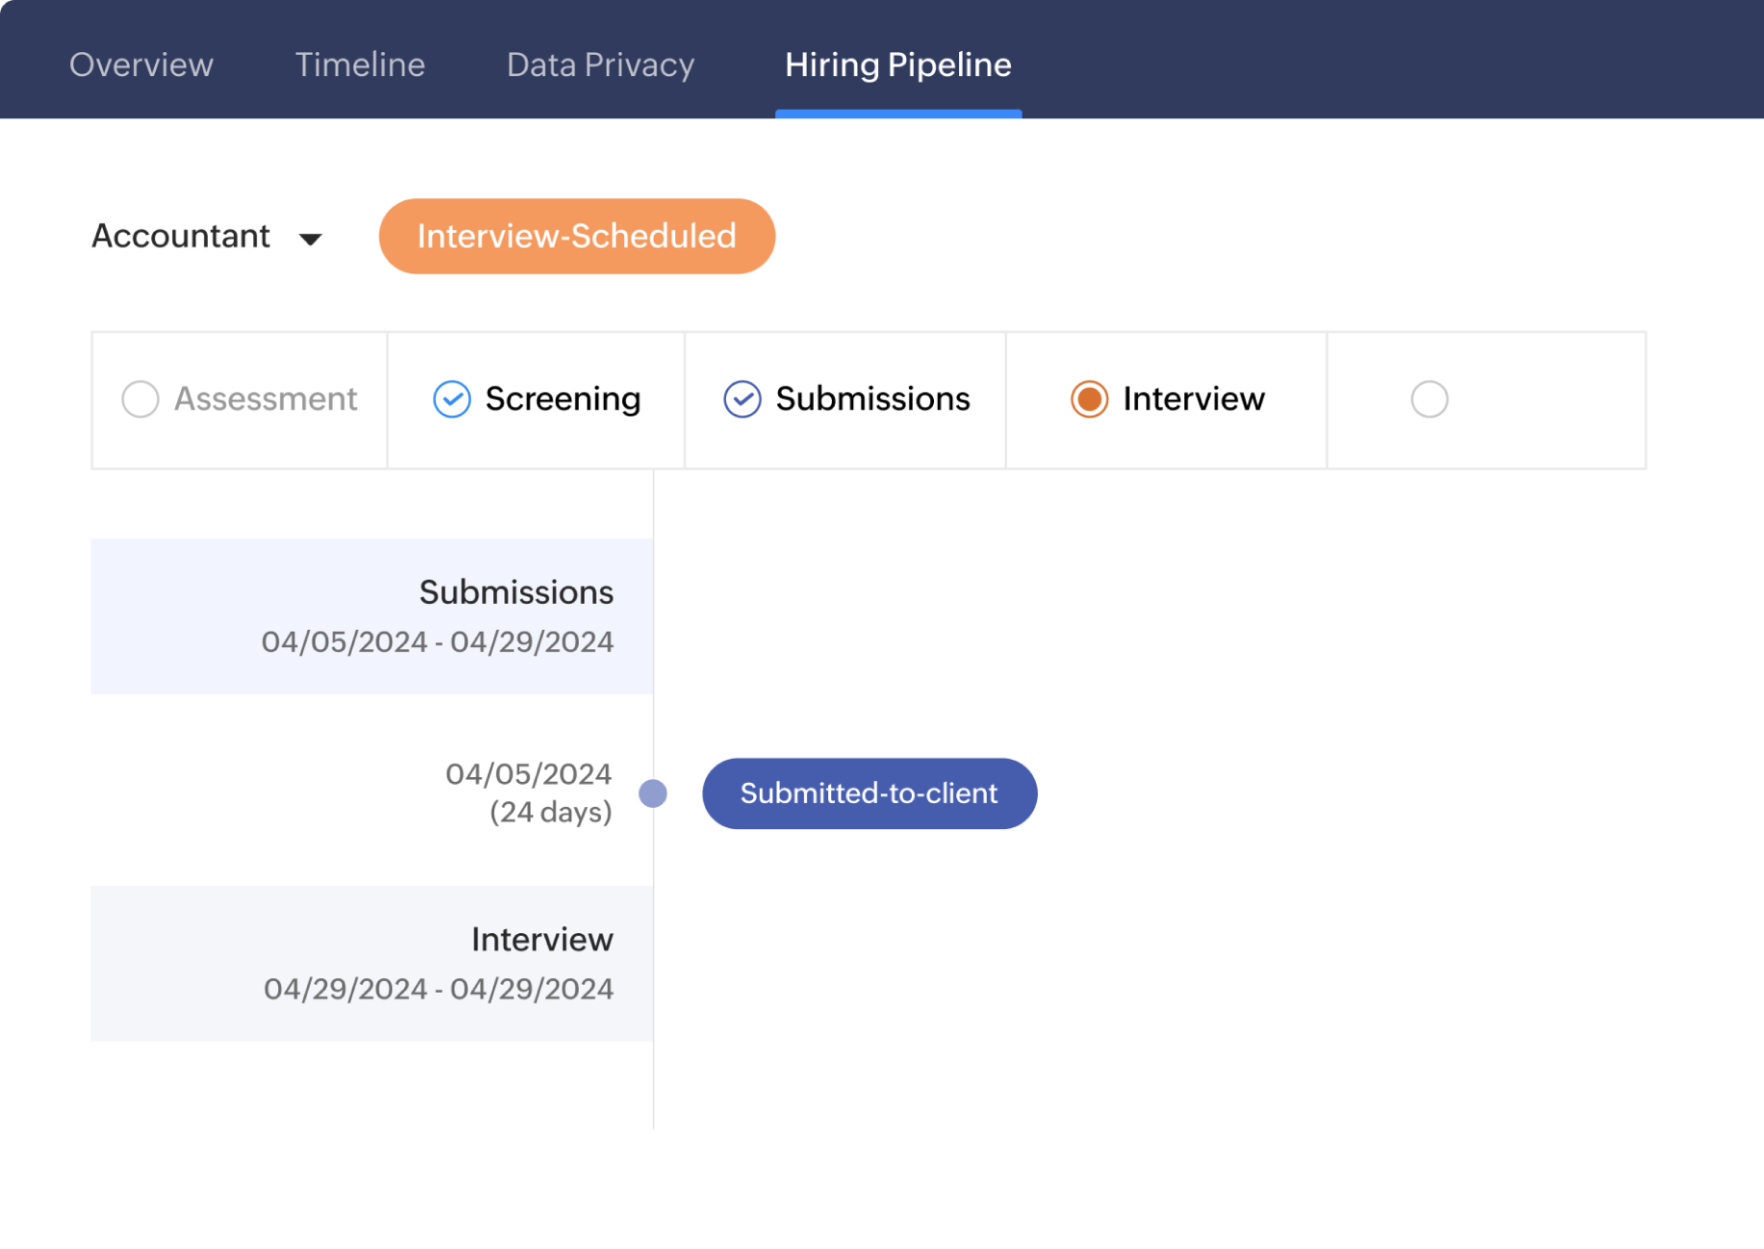1764x1249 pixels.
Task: Click the Assessment stage label
Action: (x=265, y=399)
